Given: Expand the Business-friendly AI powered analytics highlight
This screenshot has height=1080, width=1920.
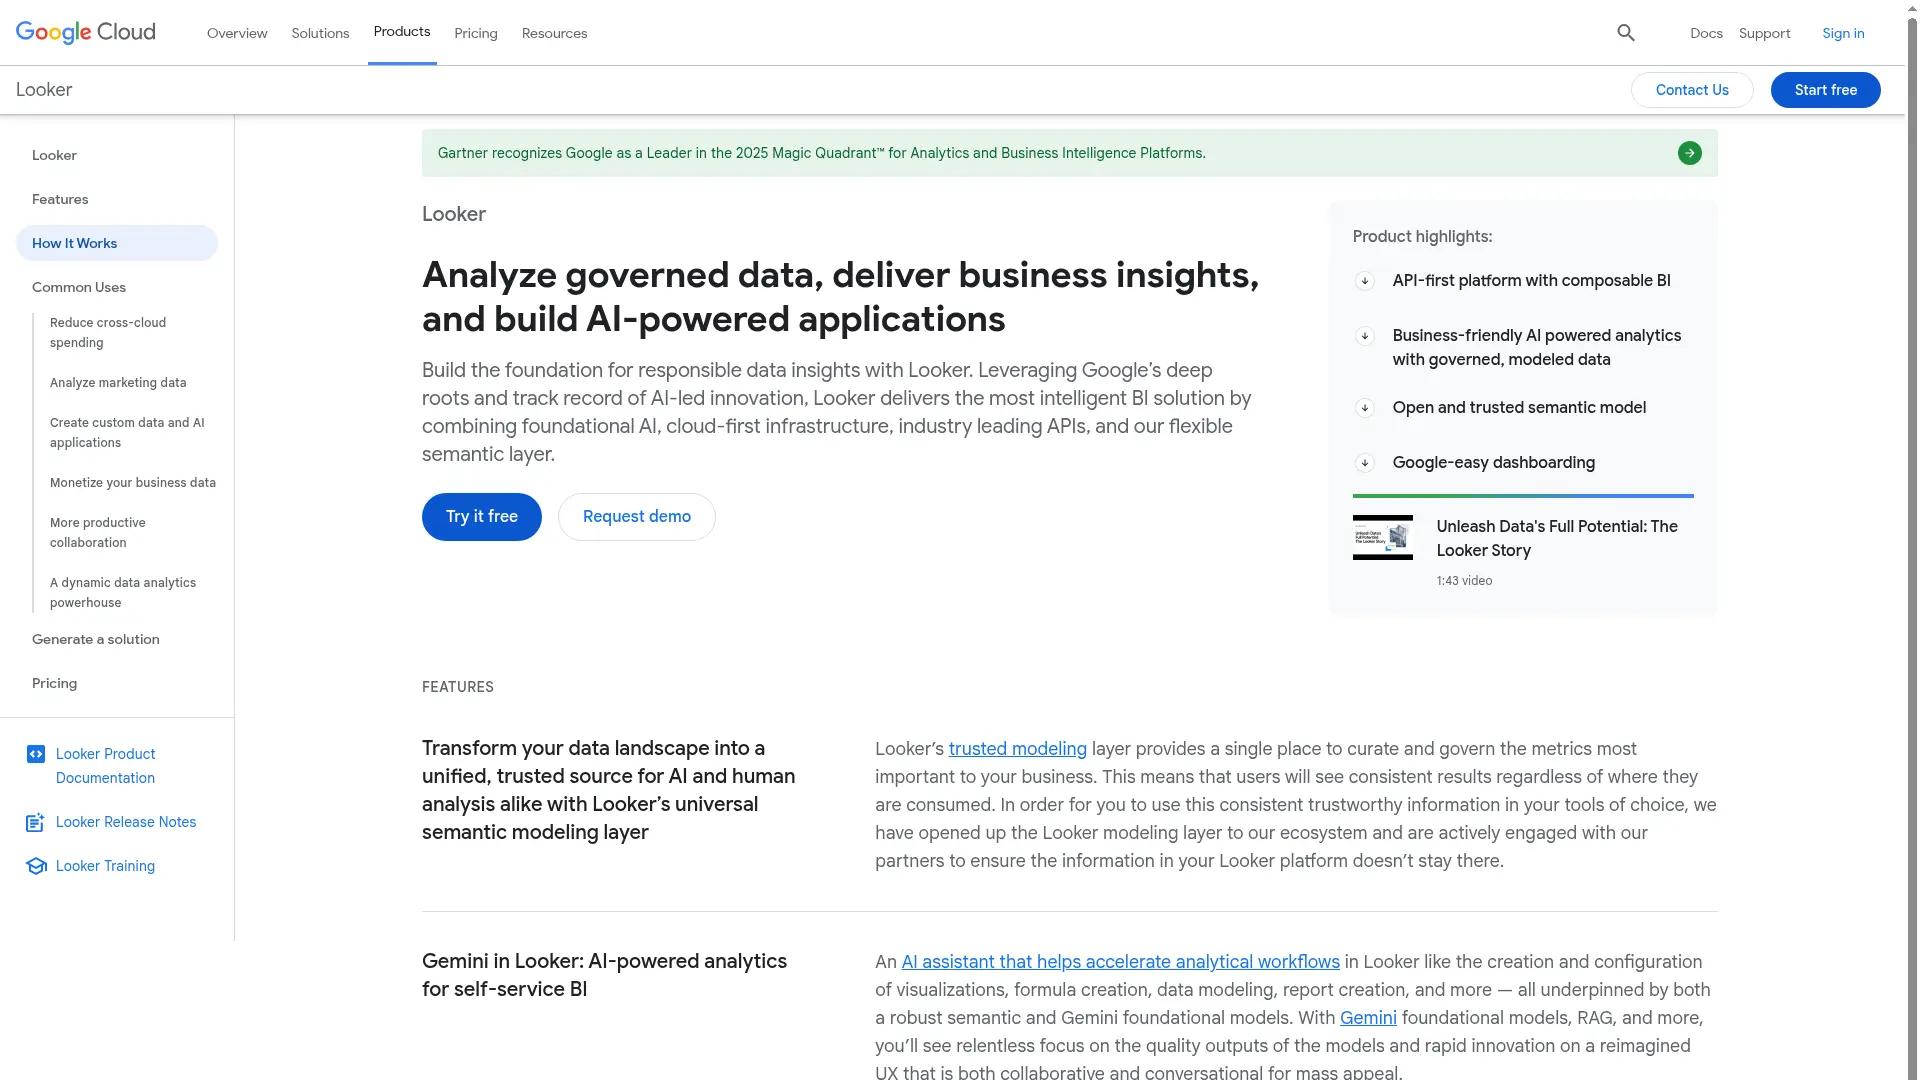Looking at the screenshot, I should [1365, 336].
